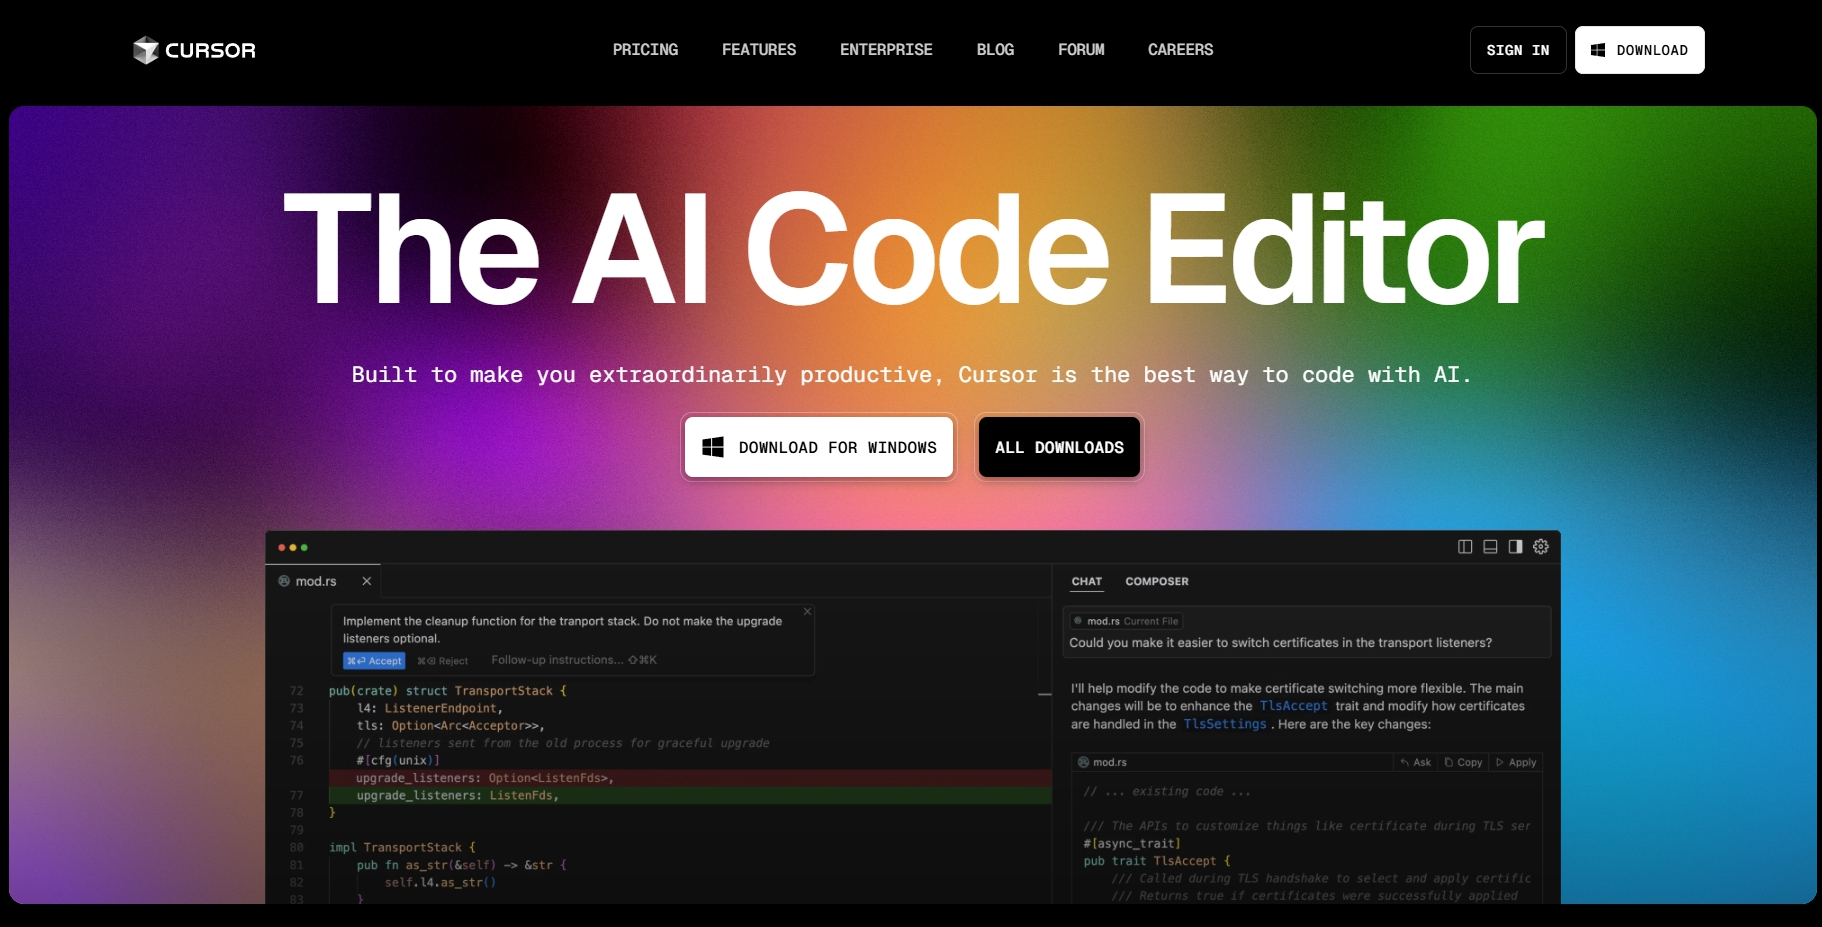Open All Downloads
The image size is (1822, 927).
pos(1059,447)
